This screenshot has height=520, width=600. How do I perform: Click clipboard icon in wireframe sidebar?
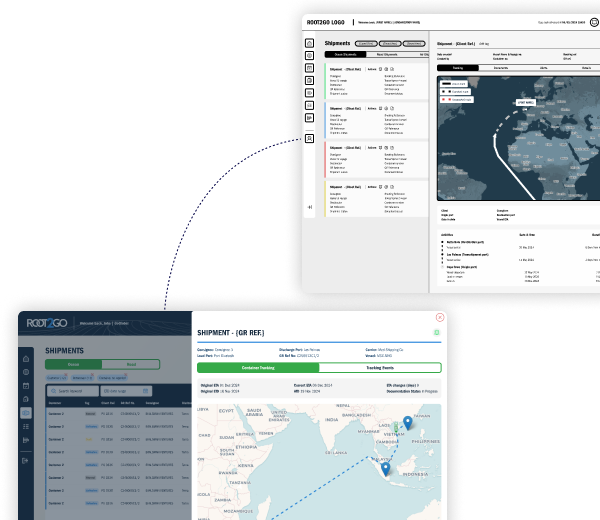309,80
